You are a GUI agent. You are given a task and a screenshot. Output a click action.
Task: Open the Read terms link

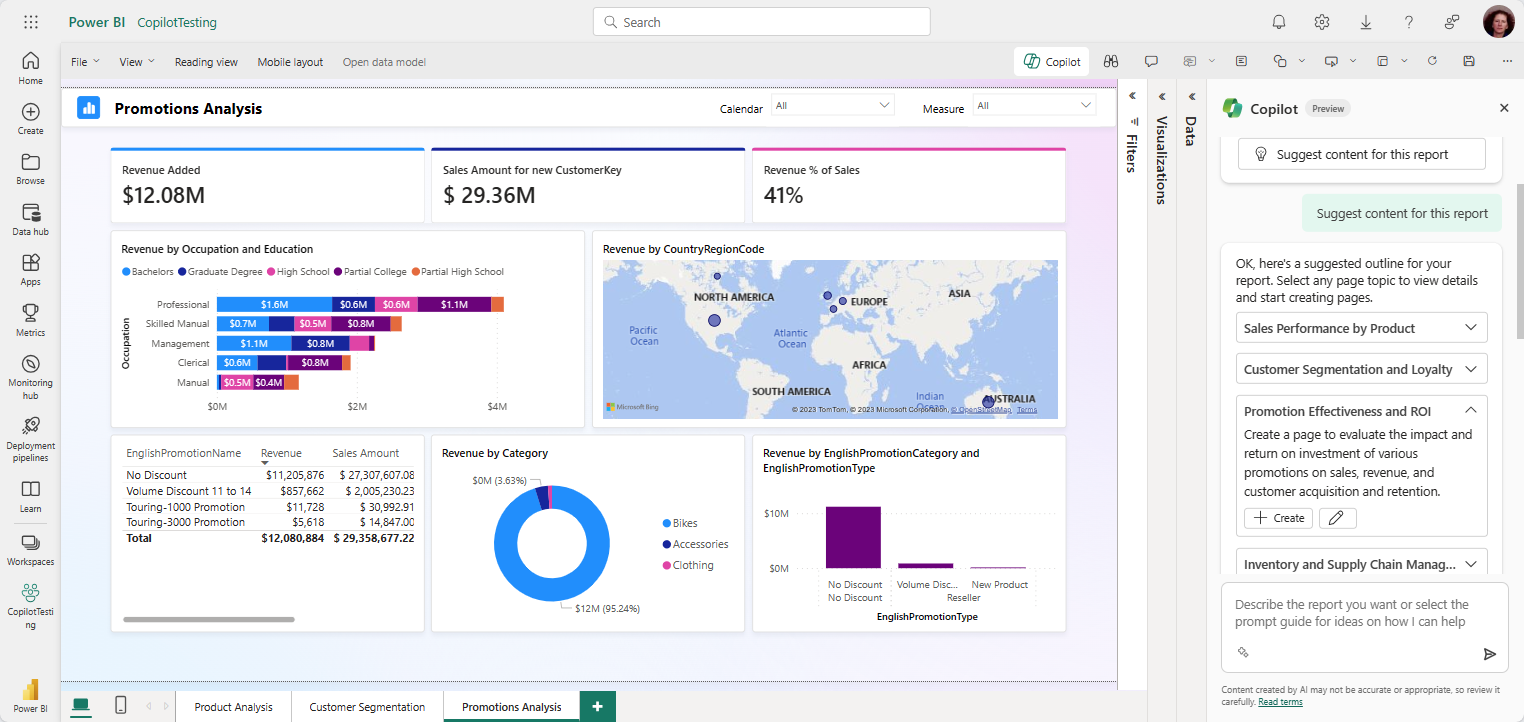click(x=1280, y=702)
